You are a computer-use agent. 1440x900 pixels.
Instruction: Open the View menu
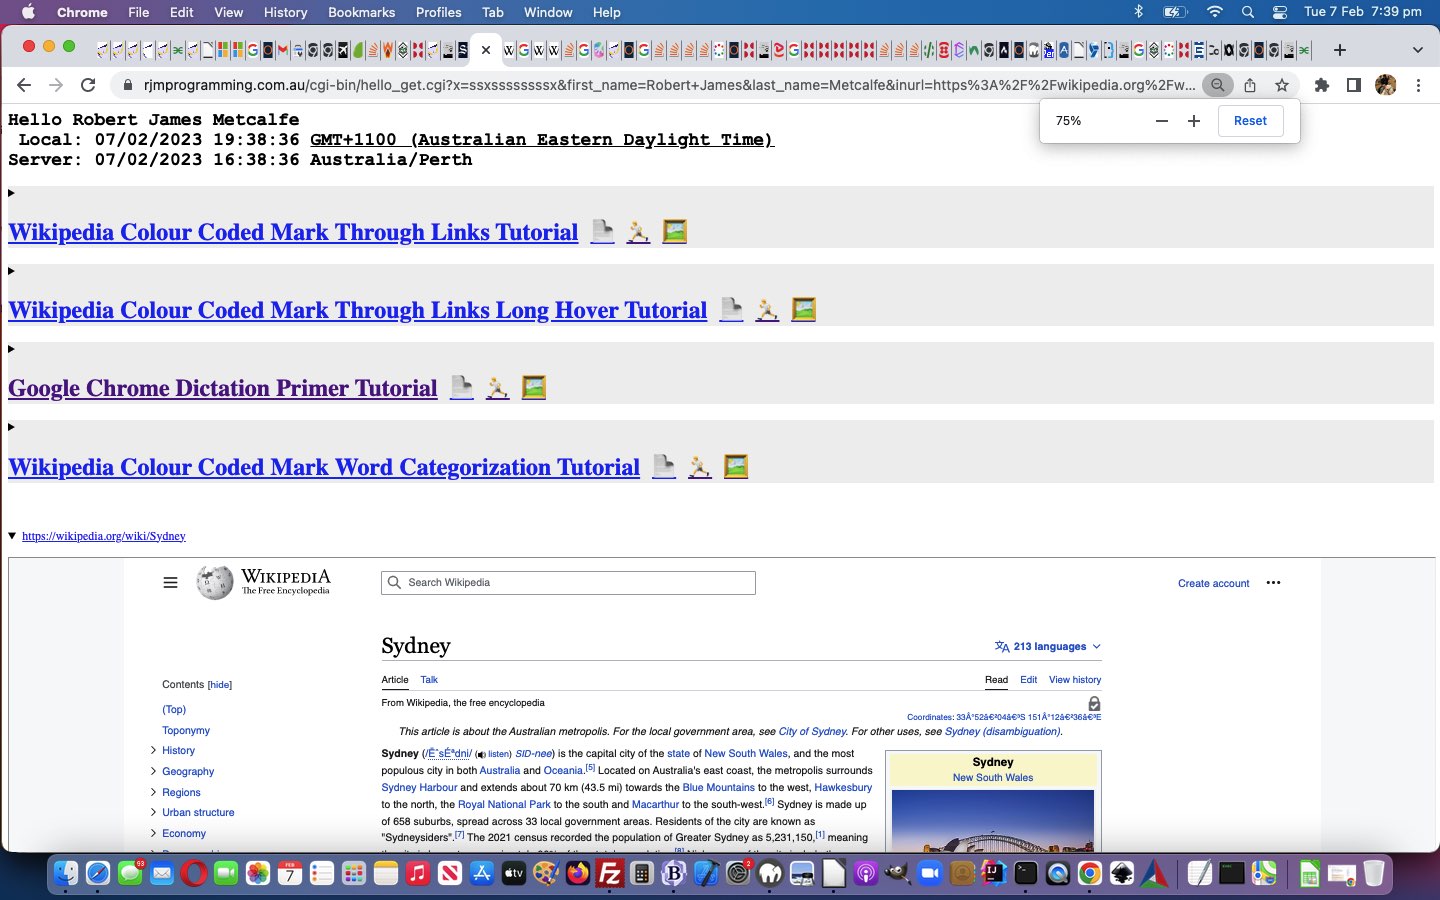[x=229, y=12]
